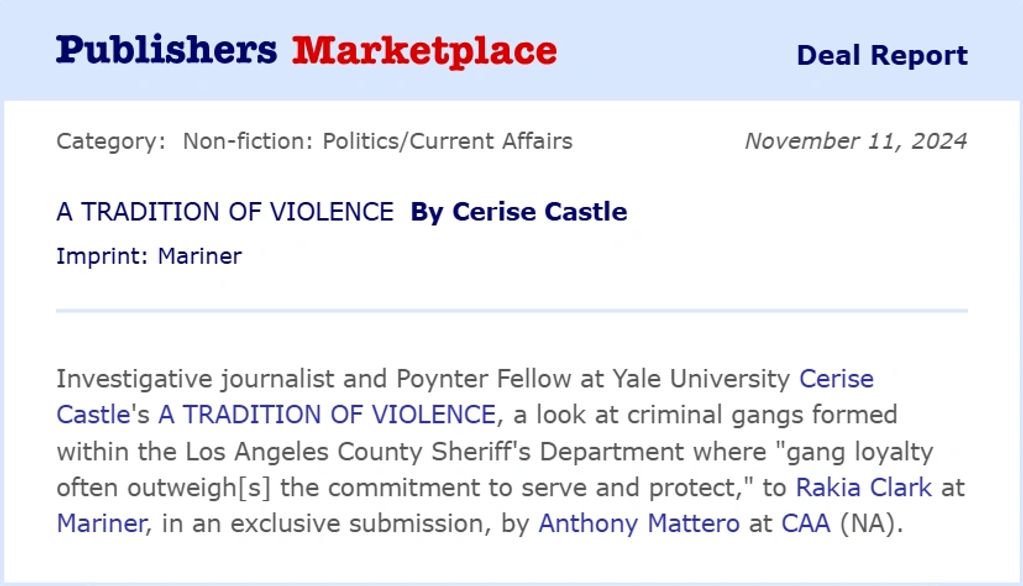Viewport: 1023px width, 586px height.
Task: Click the Cerise Castle author link in paragraph
Action: pos(836,379)
